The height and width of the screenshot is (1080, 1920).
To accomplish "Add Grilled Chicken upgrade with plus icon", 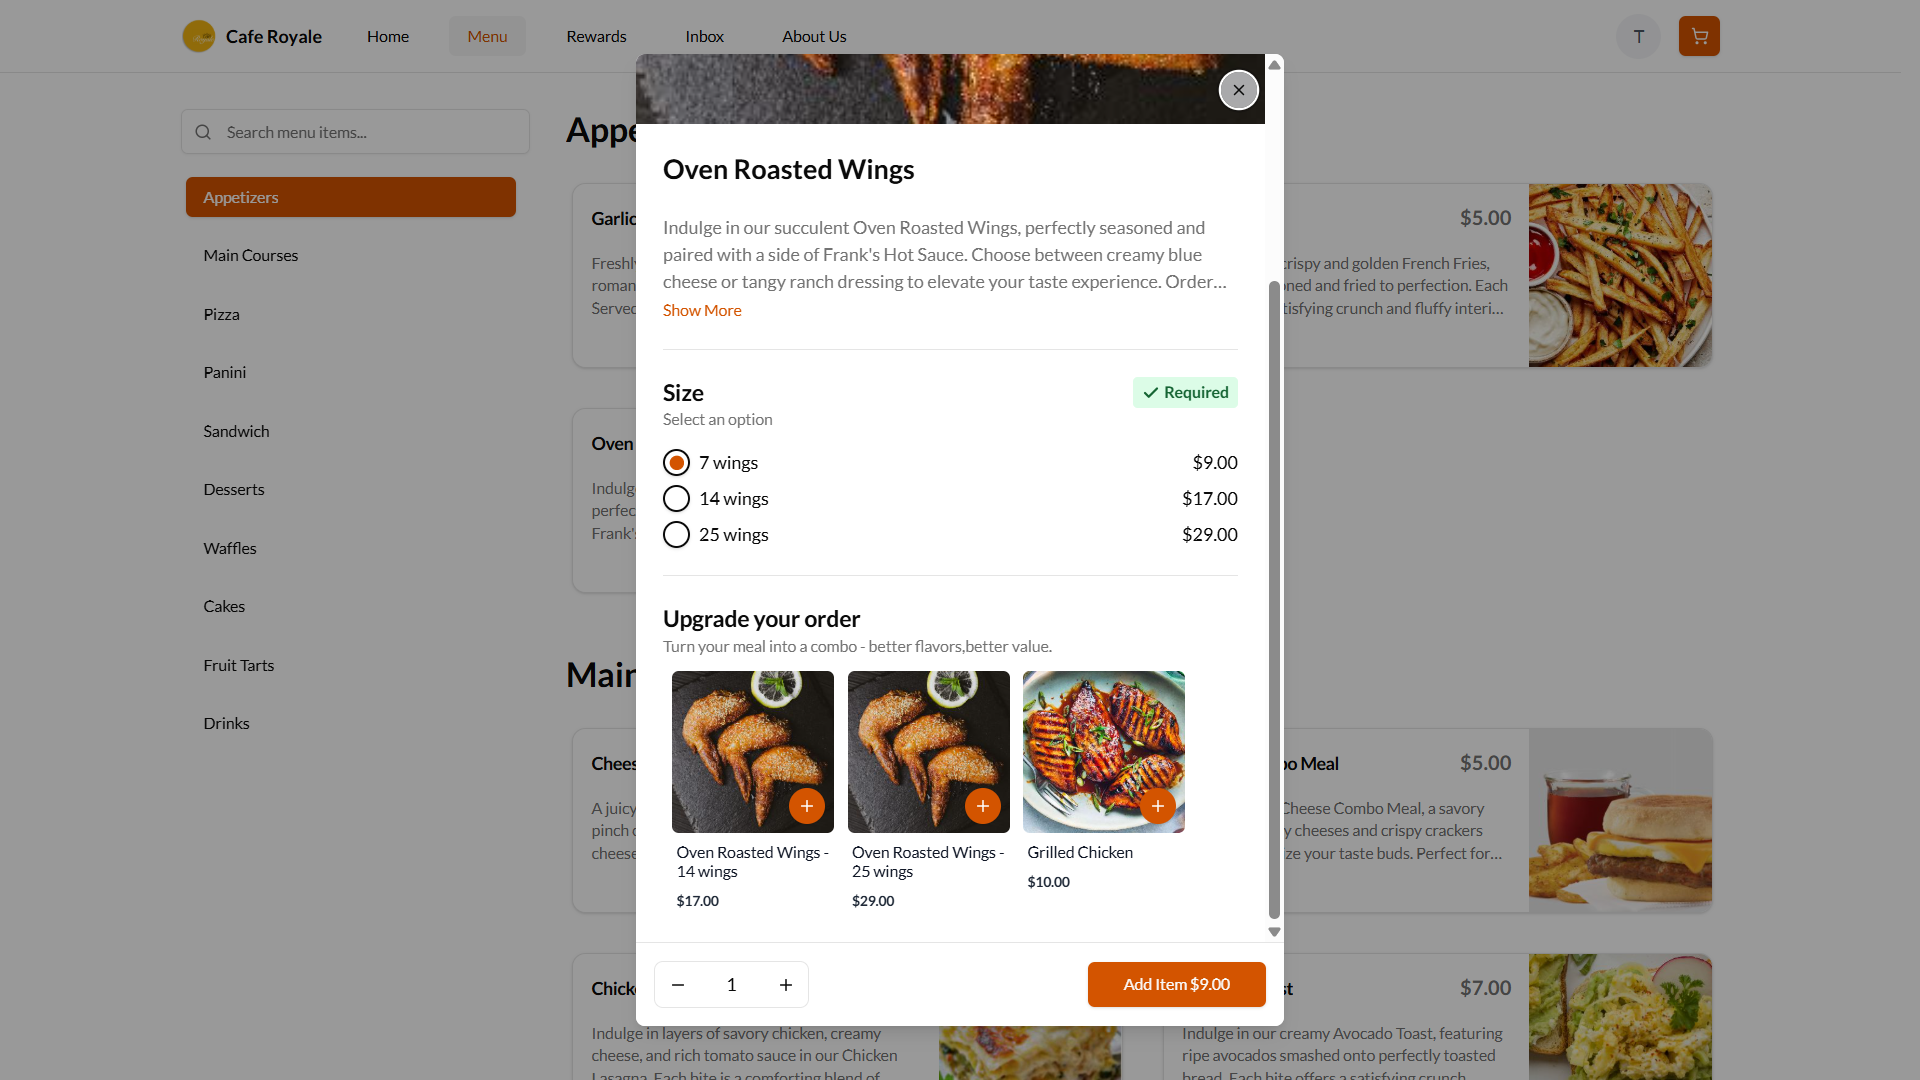I will click(x=1157, y=806).
